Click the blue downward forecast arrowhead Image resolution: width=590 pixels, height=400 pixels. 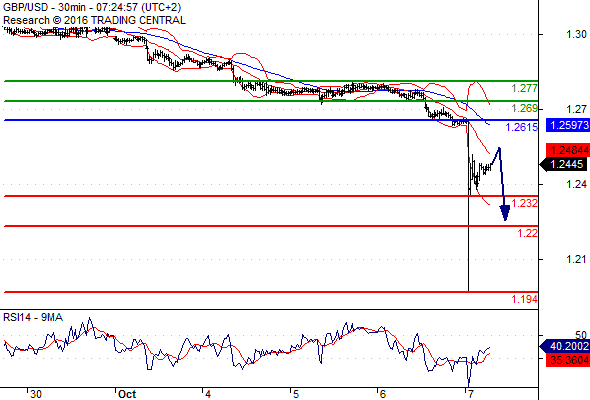coord(505,213)
